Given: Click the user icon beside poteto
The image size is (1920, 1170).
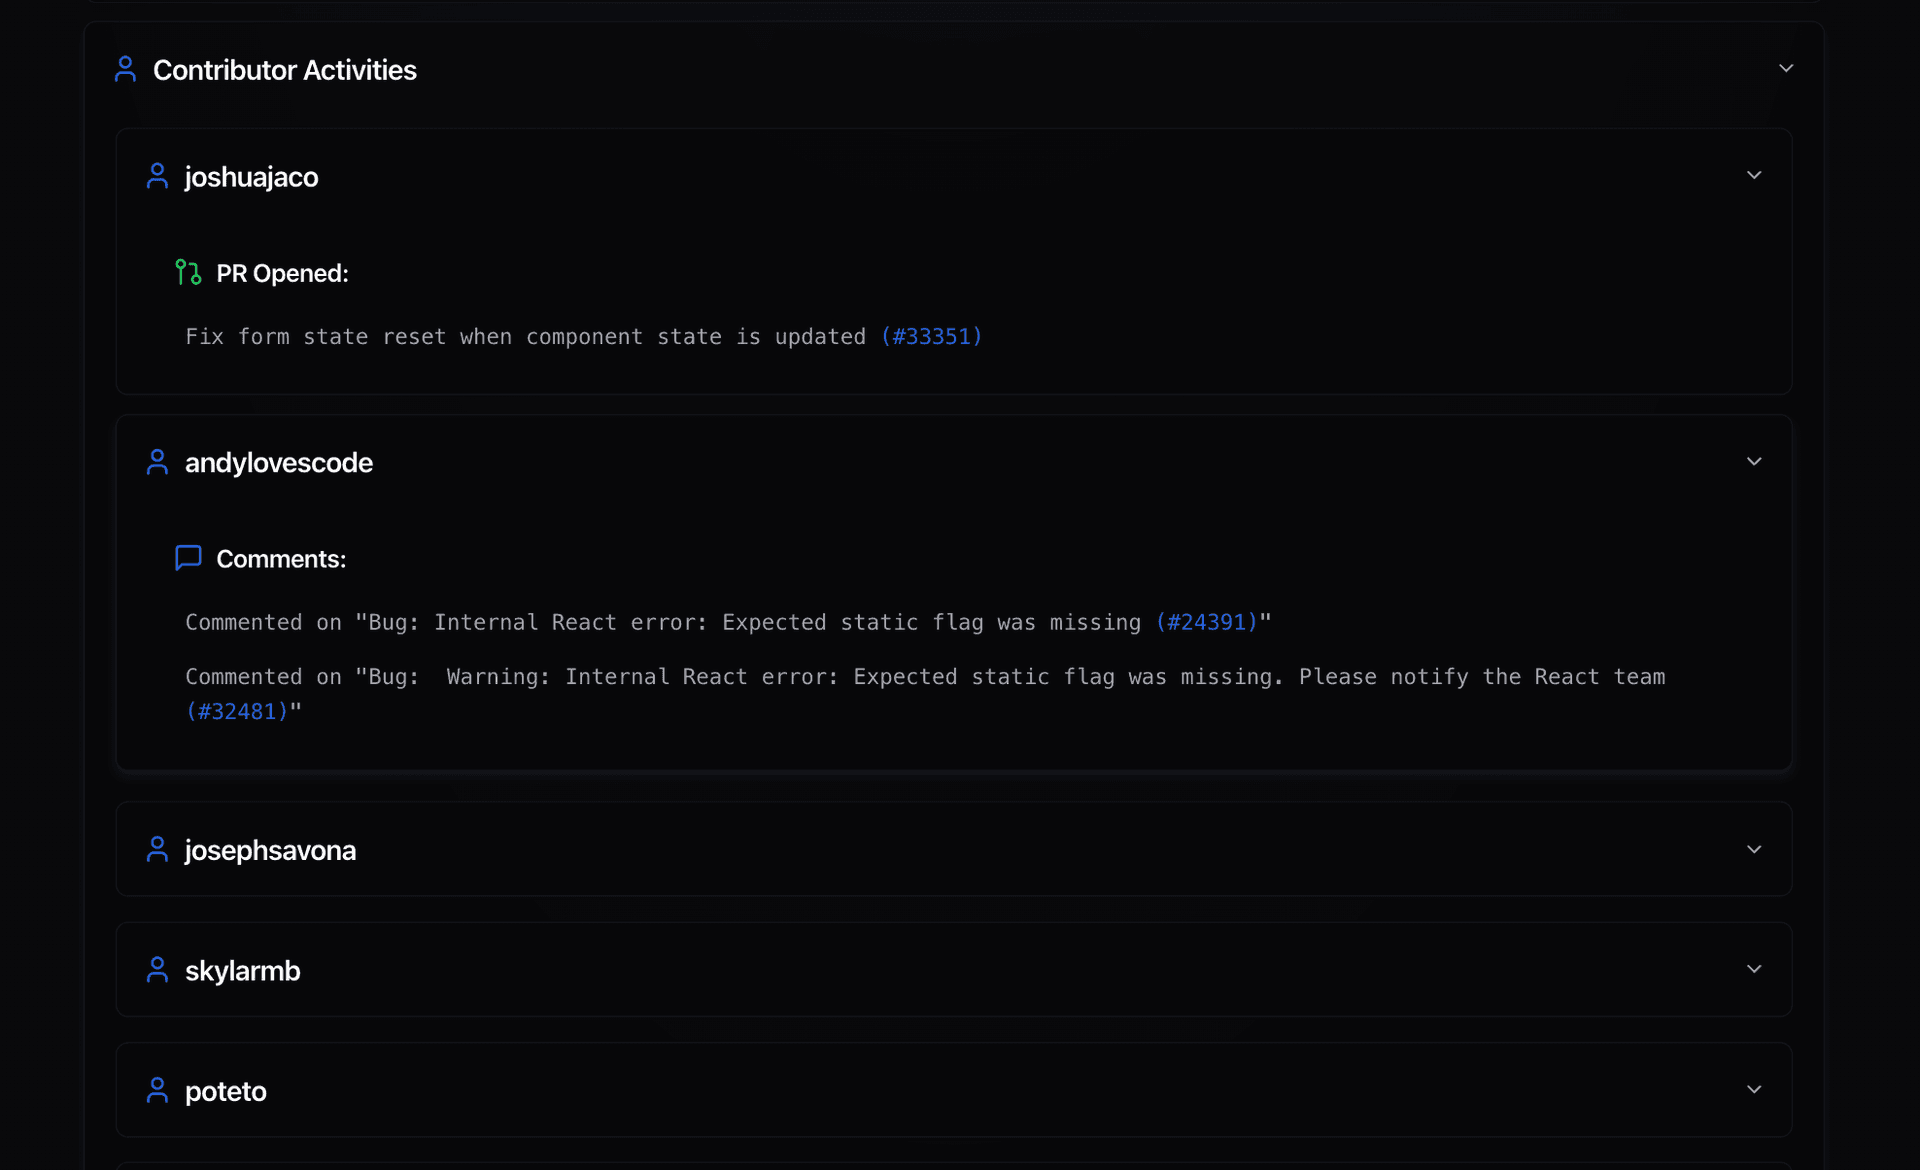Looking at the screenshot, I should click(157, 1090).
